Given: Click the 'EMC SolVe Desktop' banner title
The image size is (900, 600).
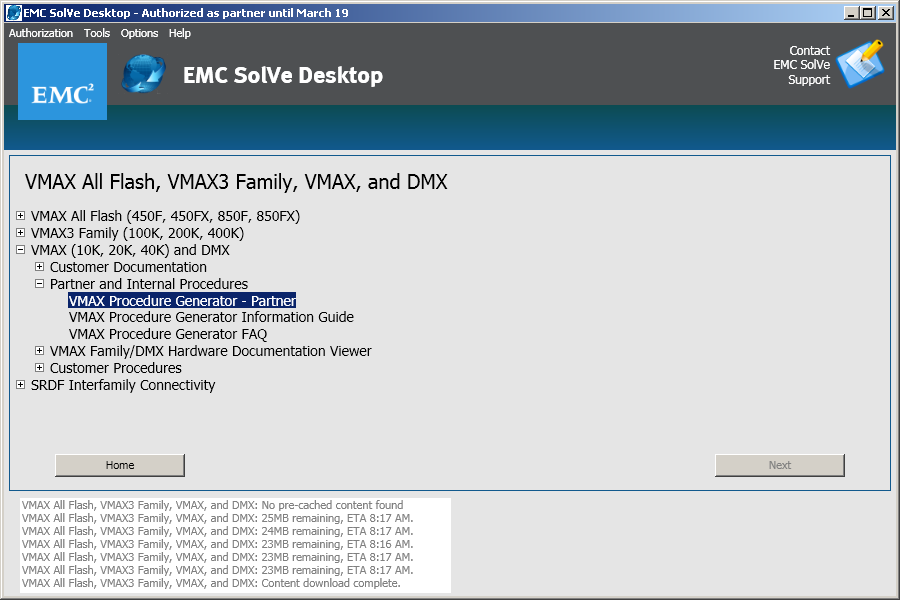Looking at the screenshot, I should tap(283, 75).
